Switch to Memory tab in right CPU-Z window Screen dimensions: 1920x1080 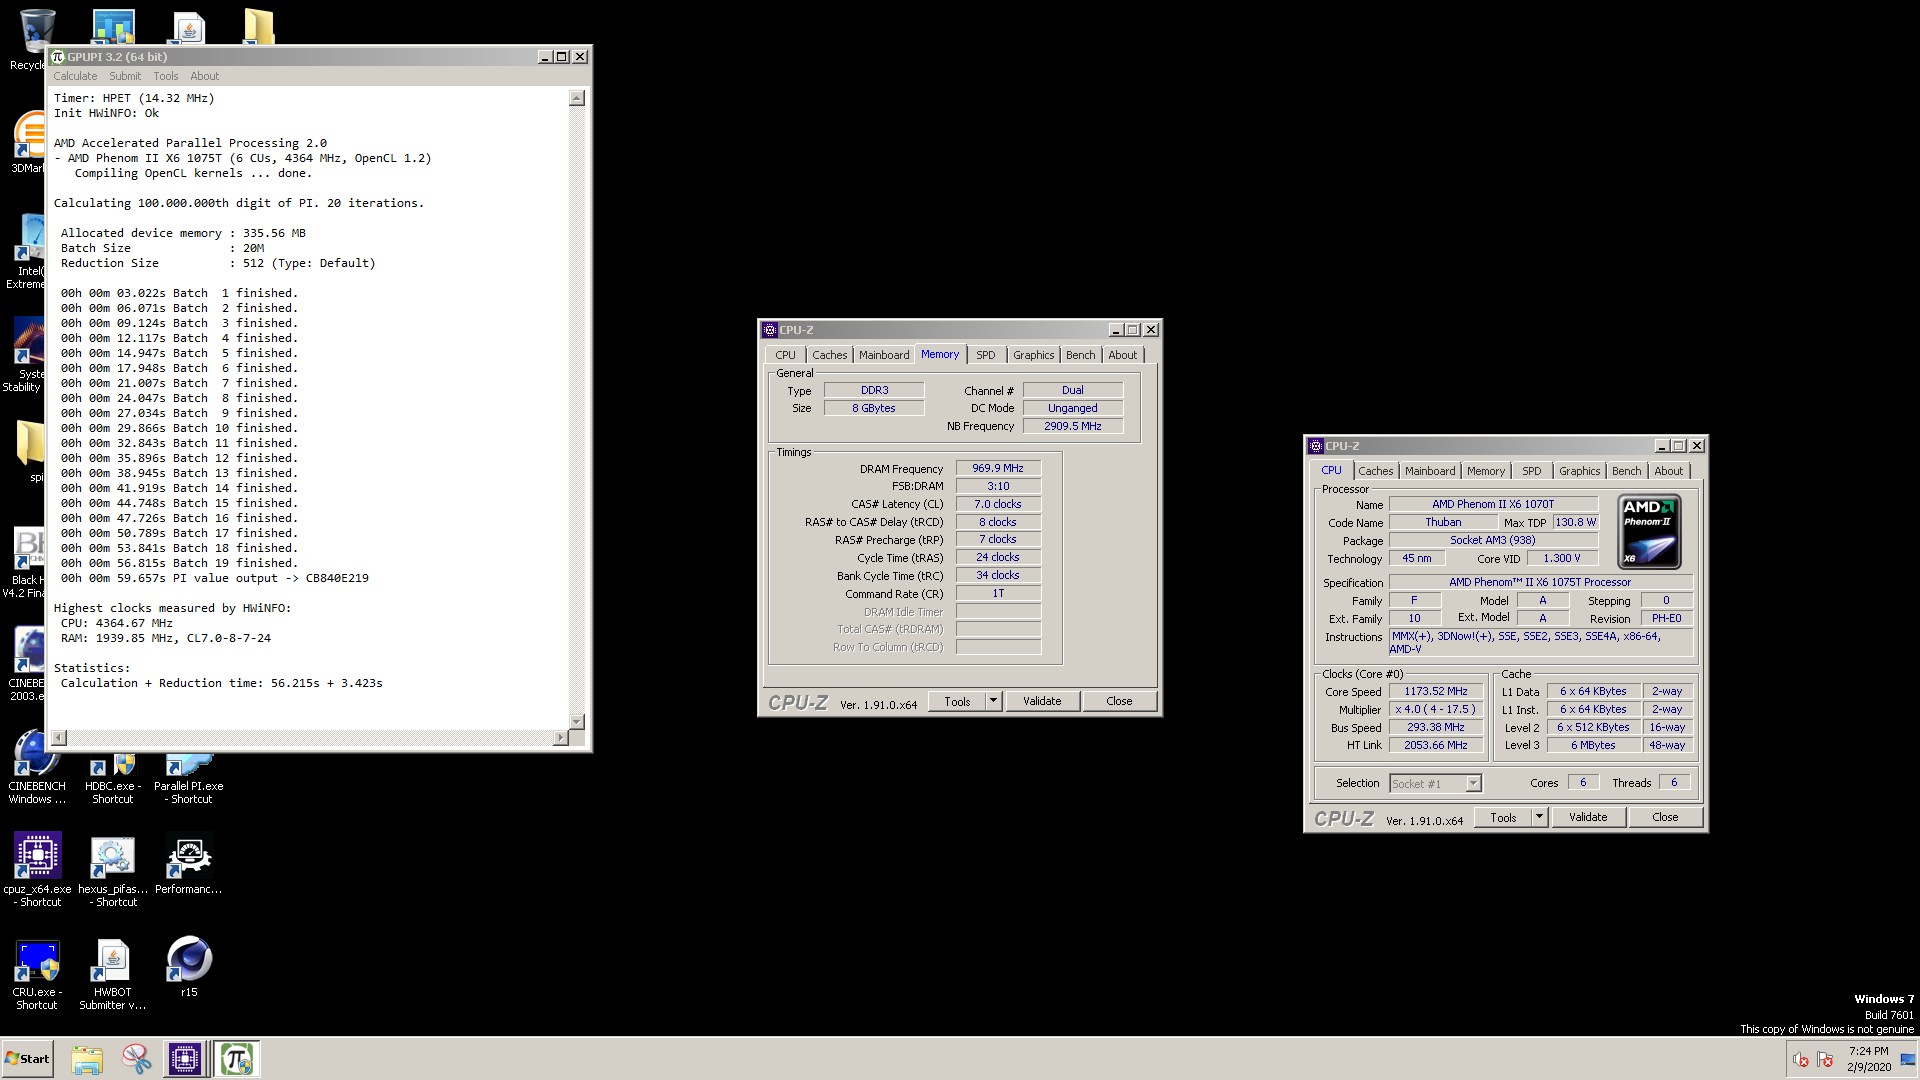(1486, 471)
